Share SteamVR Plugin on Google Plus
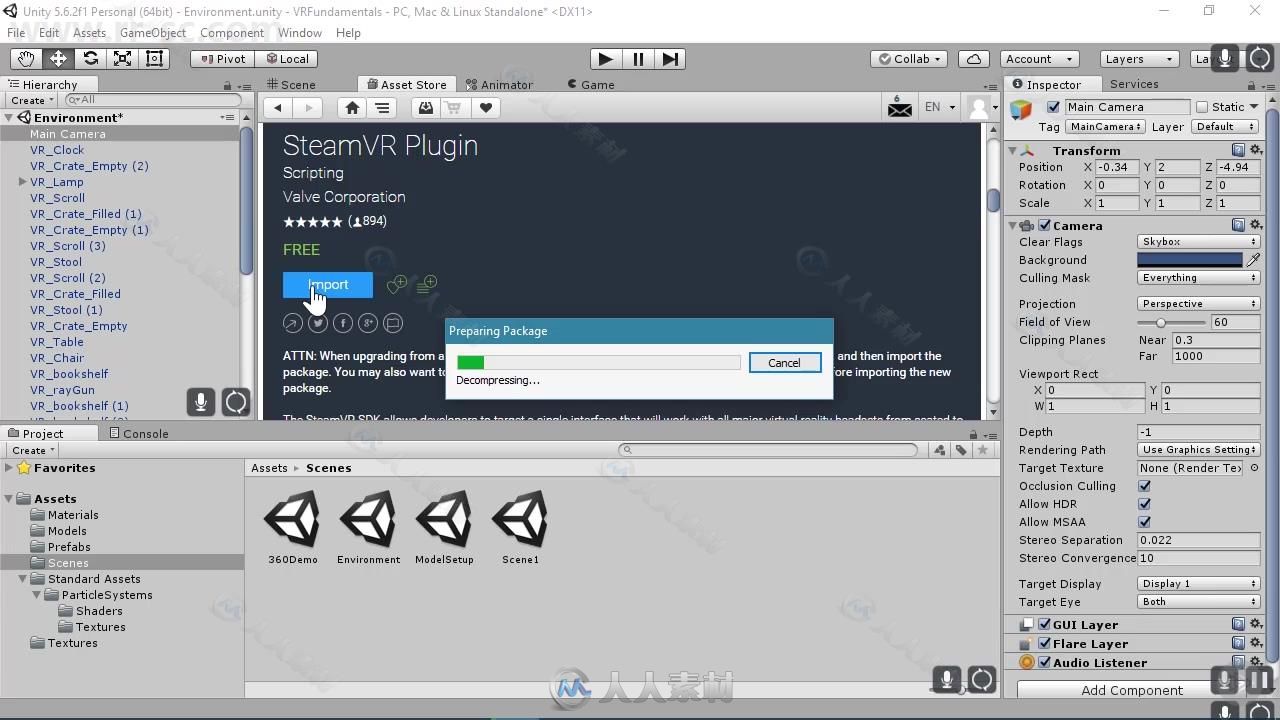 (x=368, y=323)
